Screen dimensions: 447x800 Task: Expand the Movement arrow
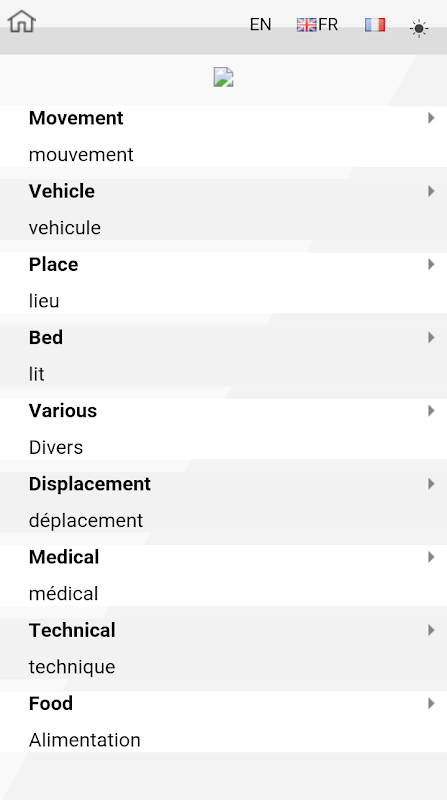[431, 118]
